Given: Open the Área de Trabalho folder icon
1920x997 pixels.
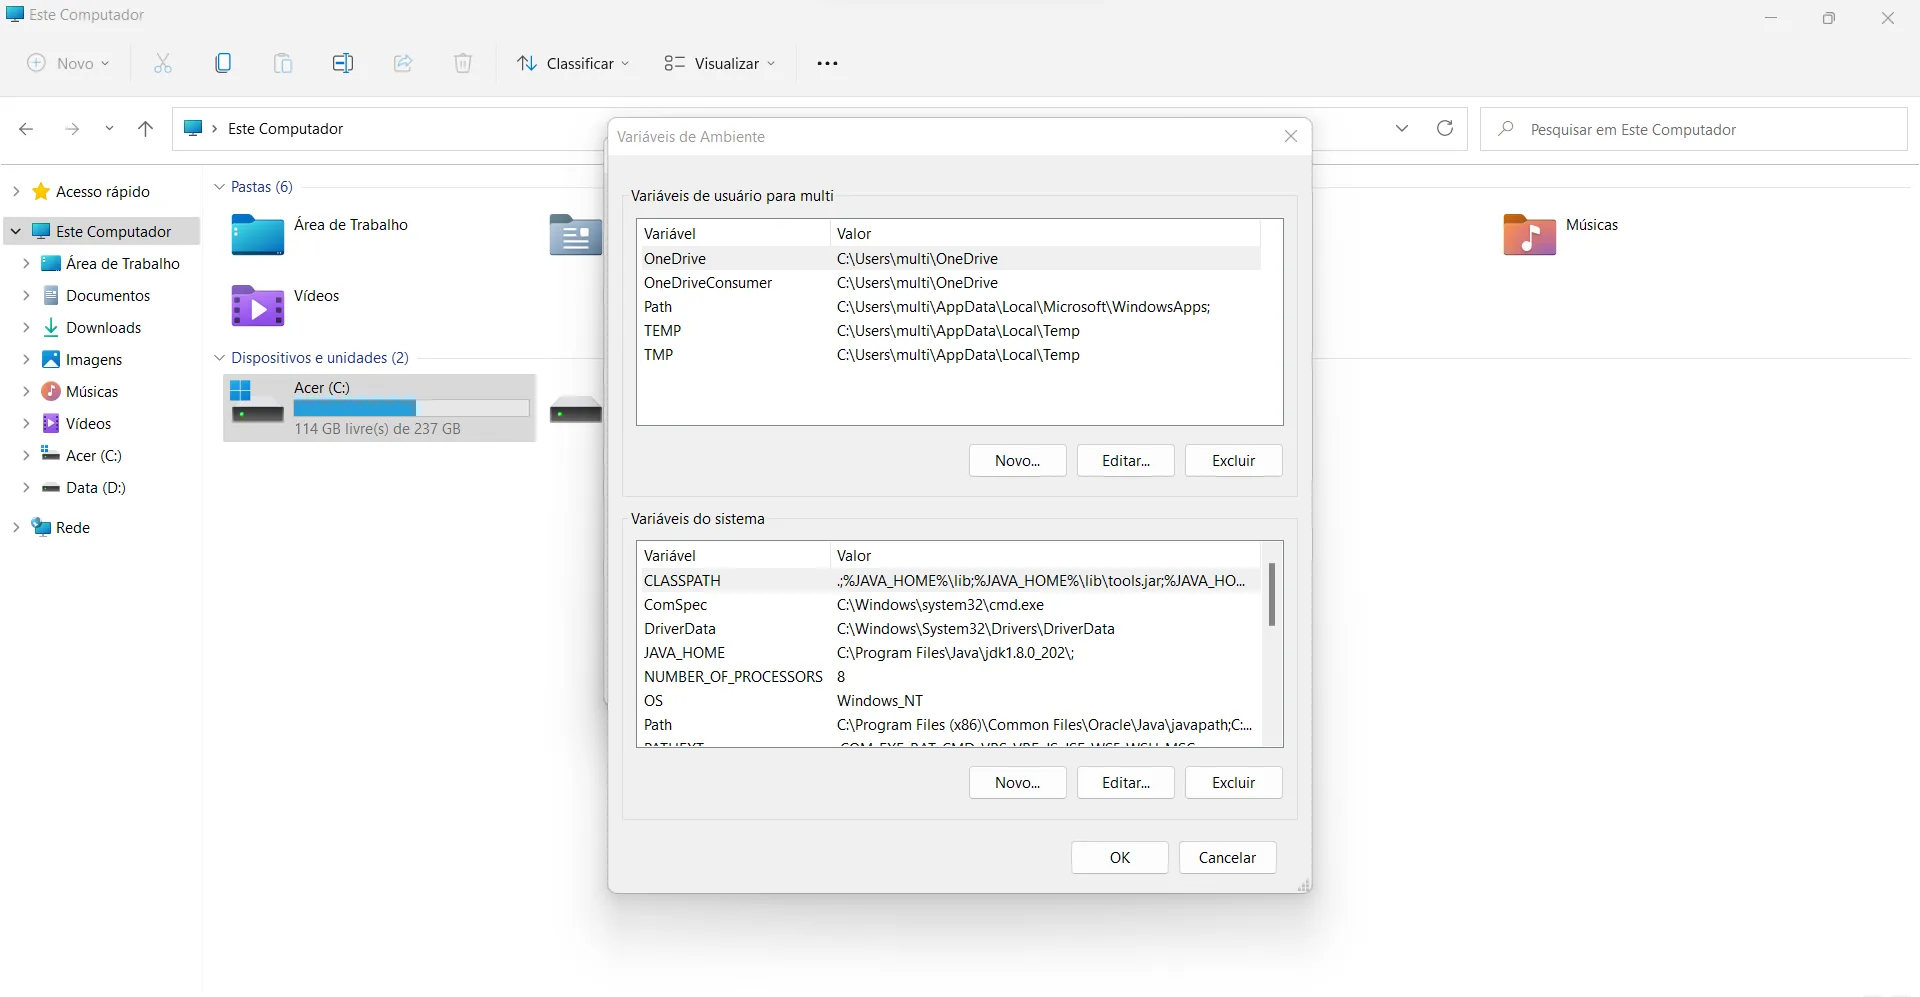Looking at the screenshot, I should pyautogui.click(x=258, y=235).
